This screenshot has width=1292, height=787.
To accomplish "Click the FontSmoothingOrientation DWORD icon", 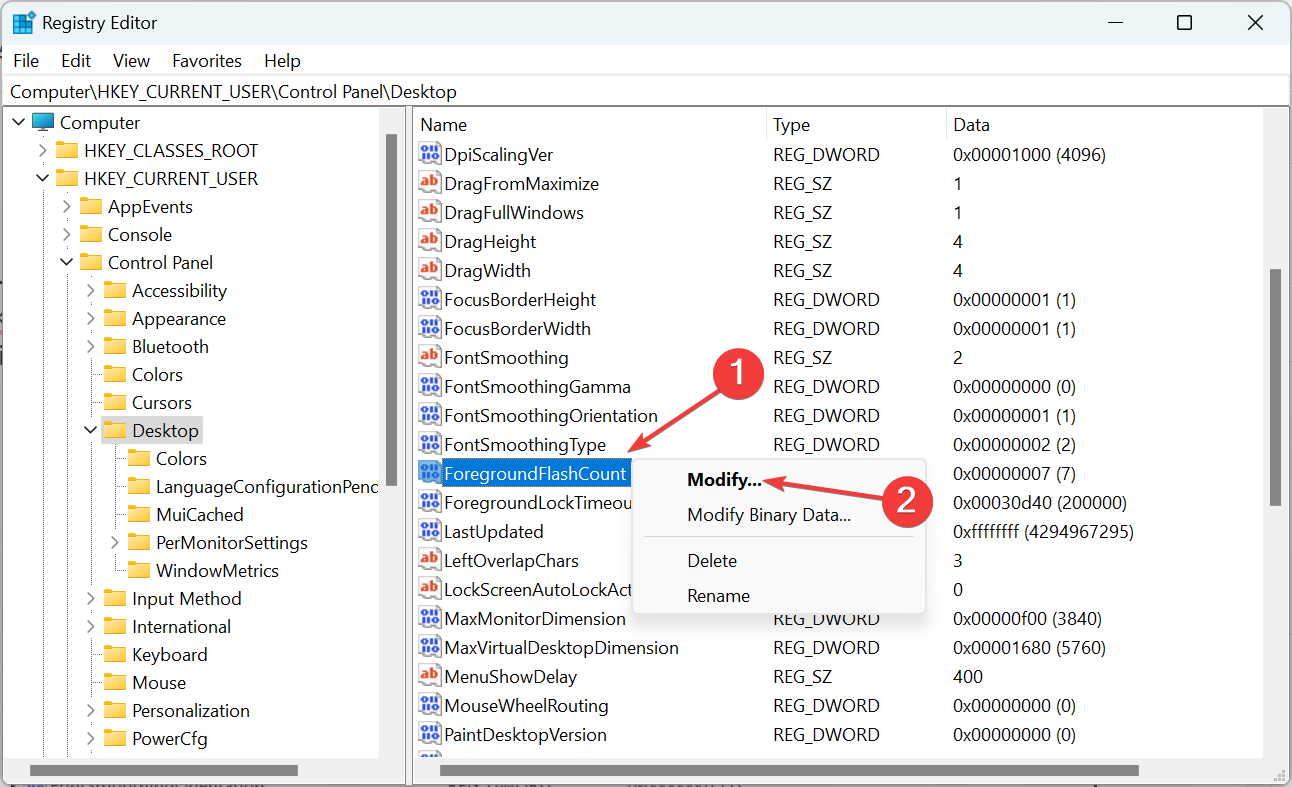I will point(429,416).
